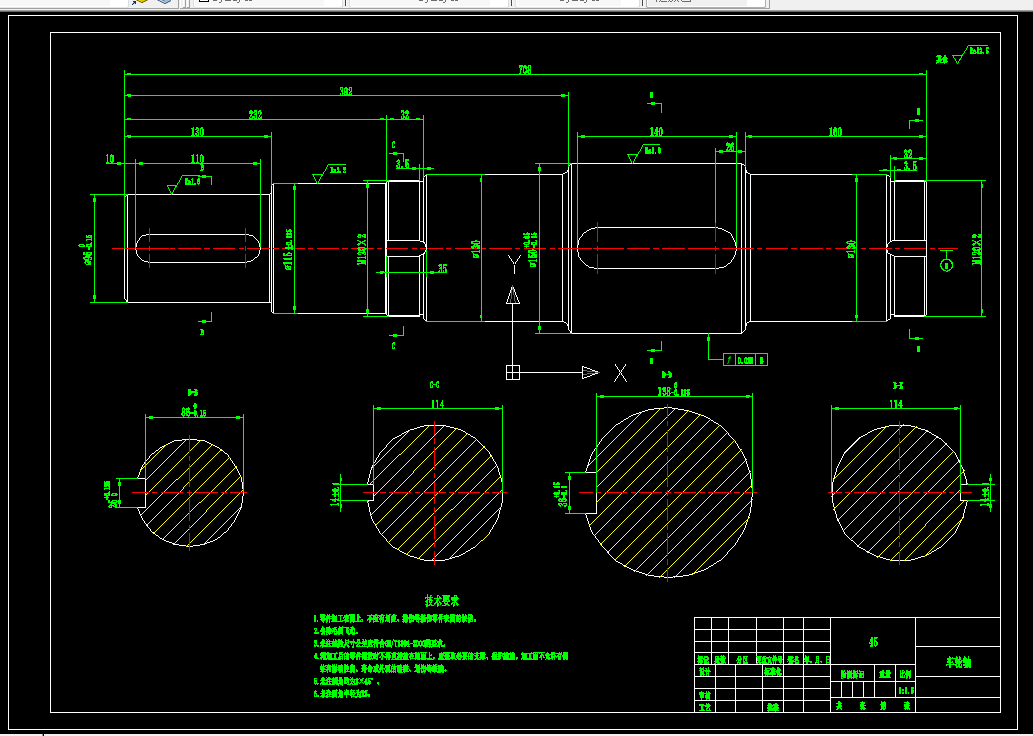Select the 130 dimension text
Screen dimensions: 1033x736
coord(198,132)
